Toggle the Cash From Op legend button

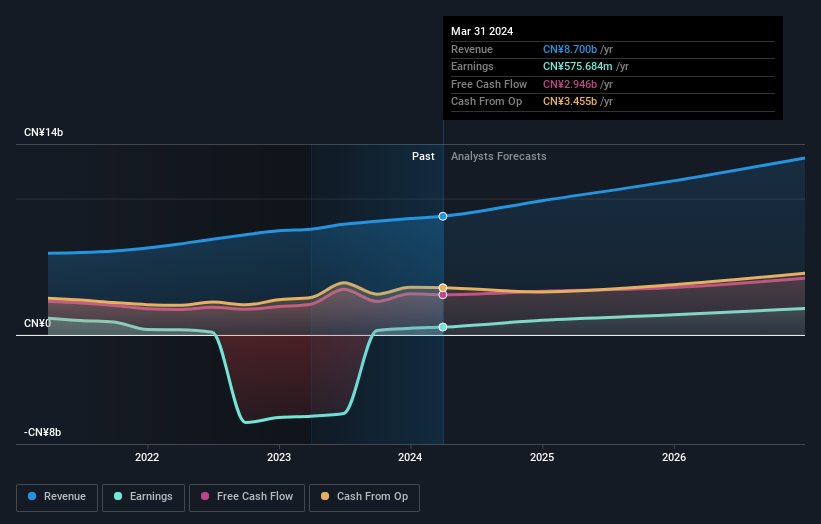pyautogui.click(x=364, y=497)
